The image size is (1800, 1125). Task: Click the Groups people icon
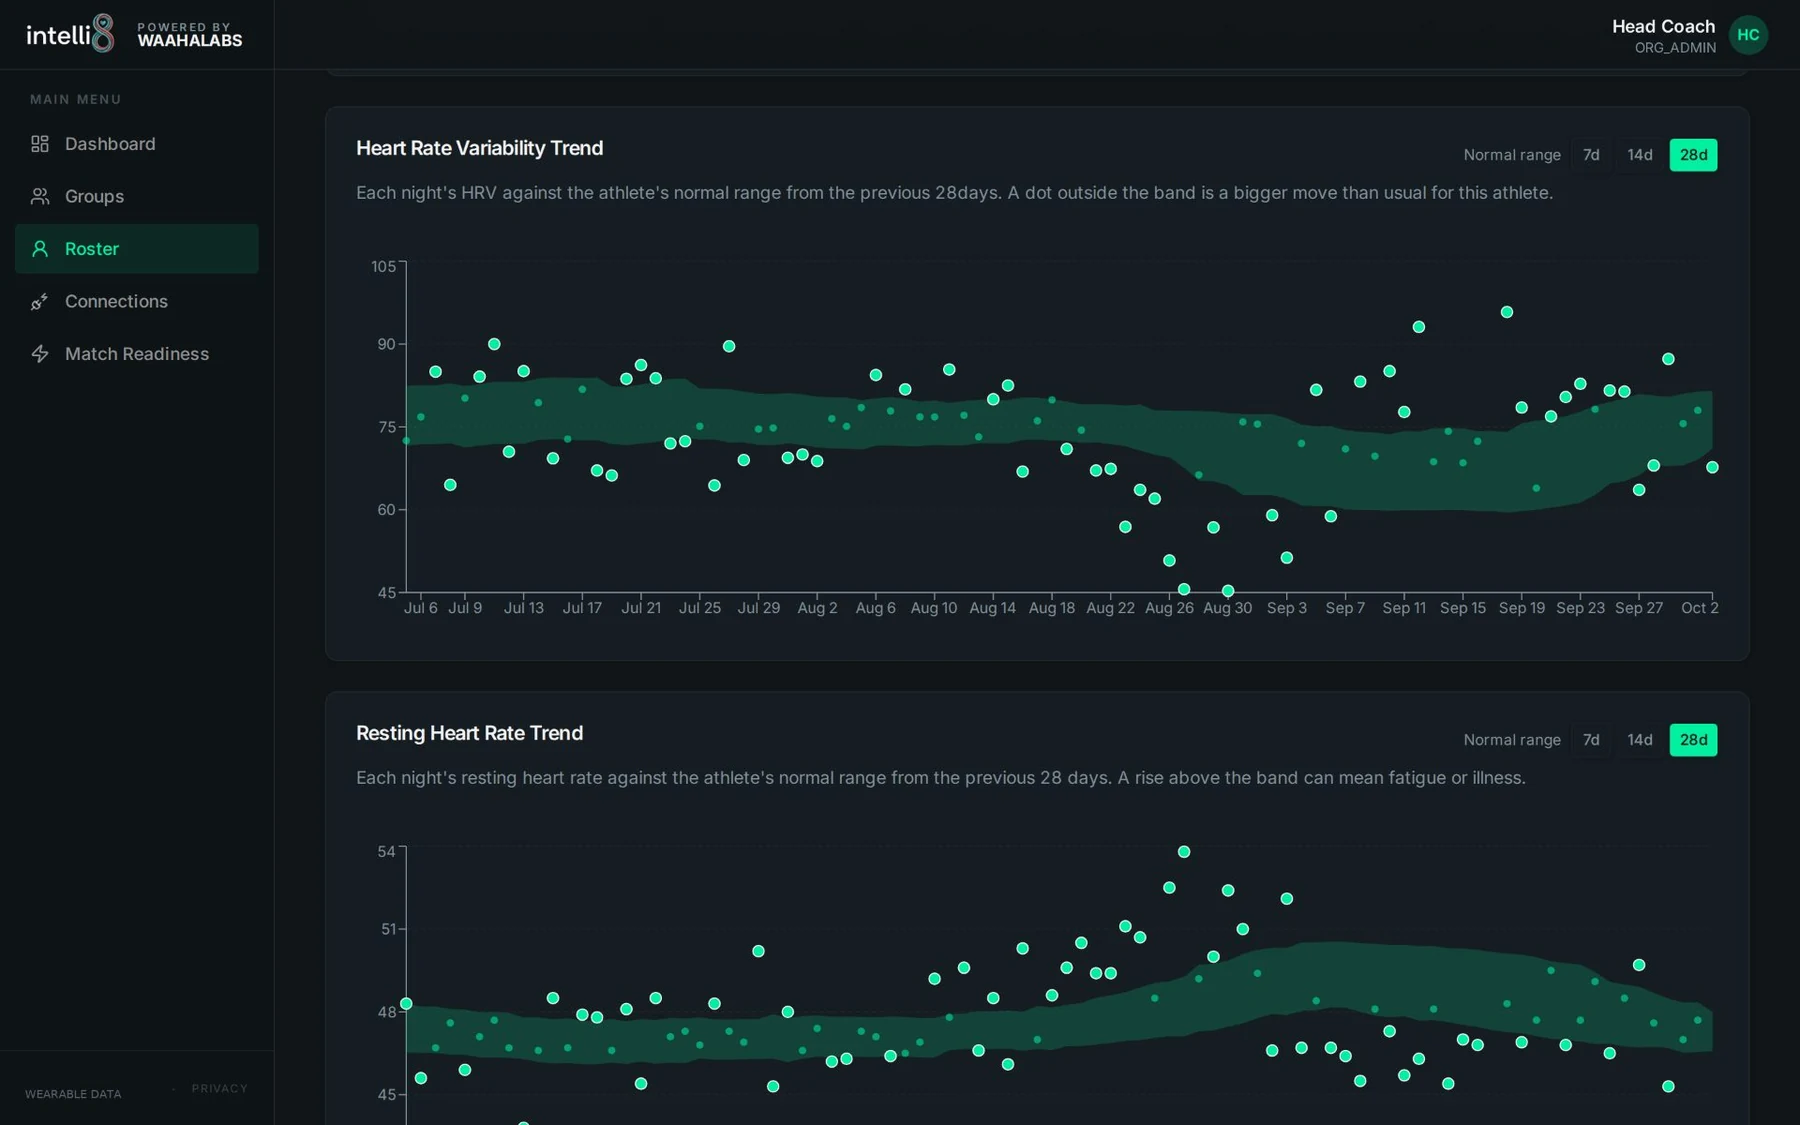point(40,196)
